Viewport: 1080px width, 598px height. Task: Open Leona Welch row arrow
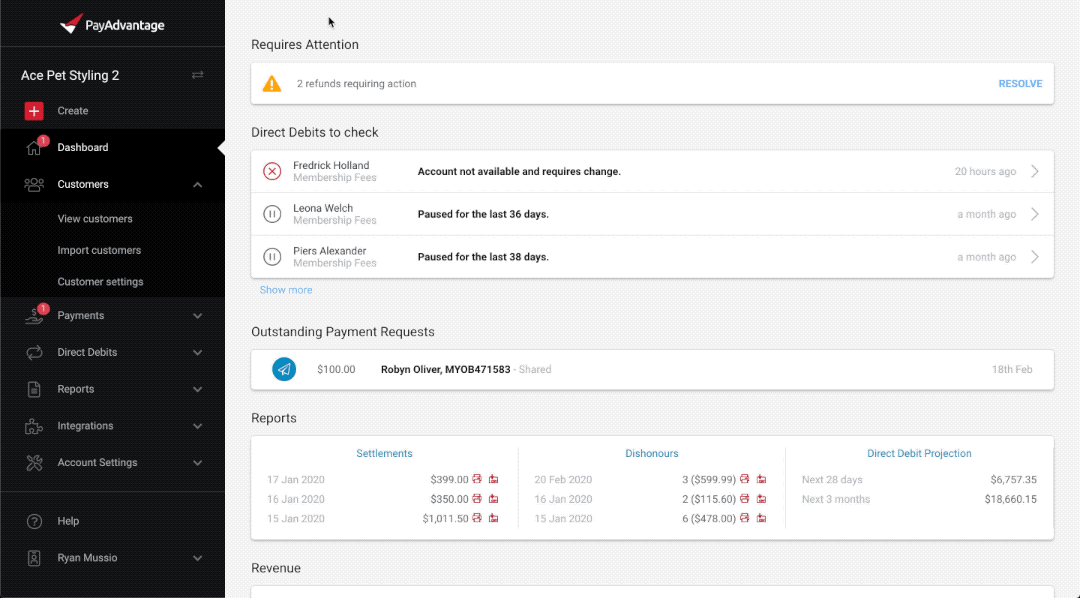1035,214
